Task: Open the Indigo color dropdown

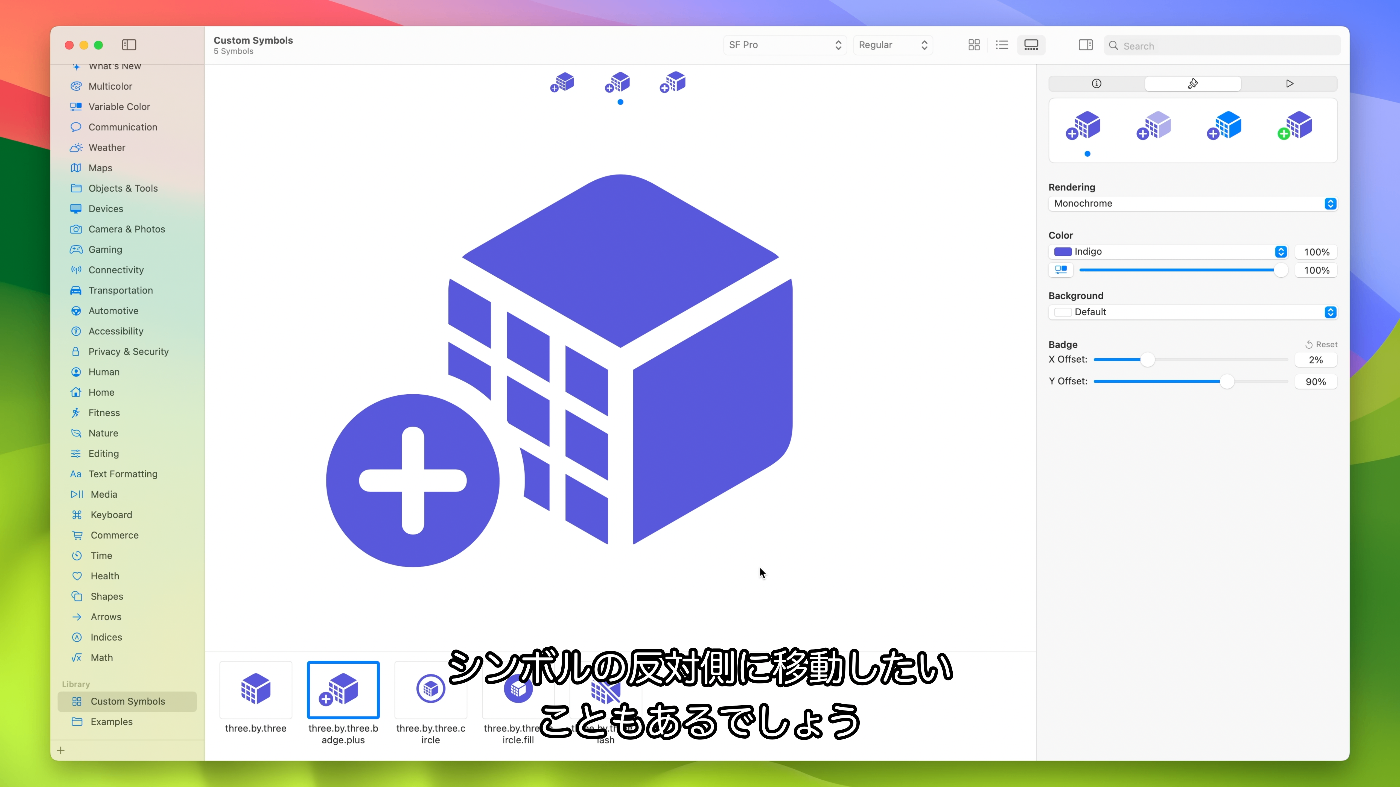Action: coord(1168,252)
